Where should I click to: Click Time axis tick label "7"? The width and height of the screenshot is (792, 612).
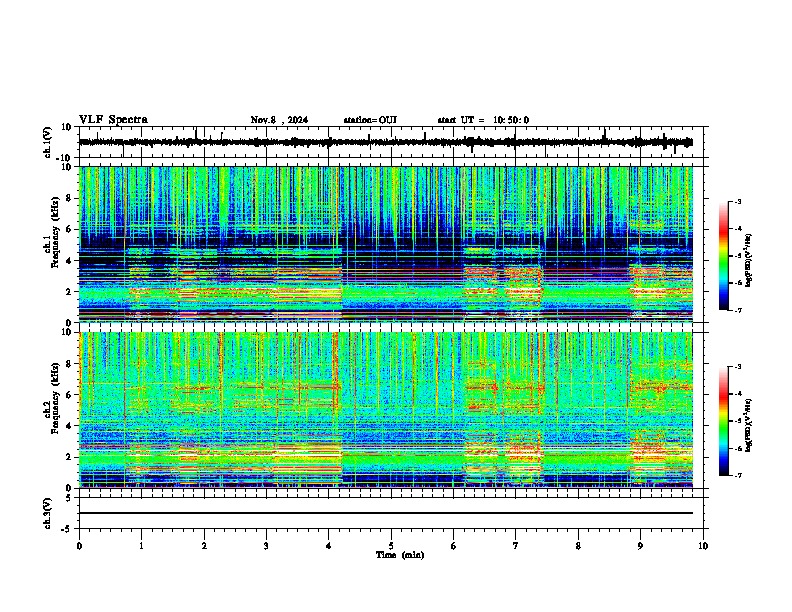[x=516, y=546]
